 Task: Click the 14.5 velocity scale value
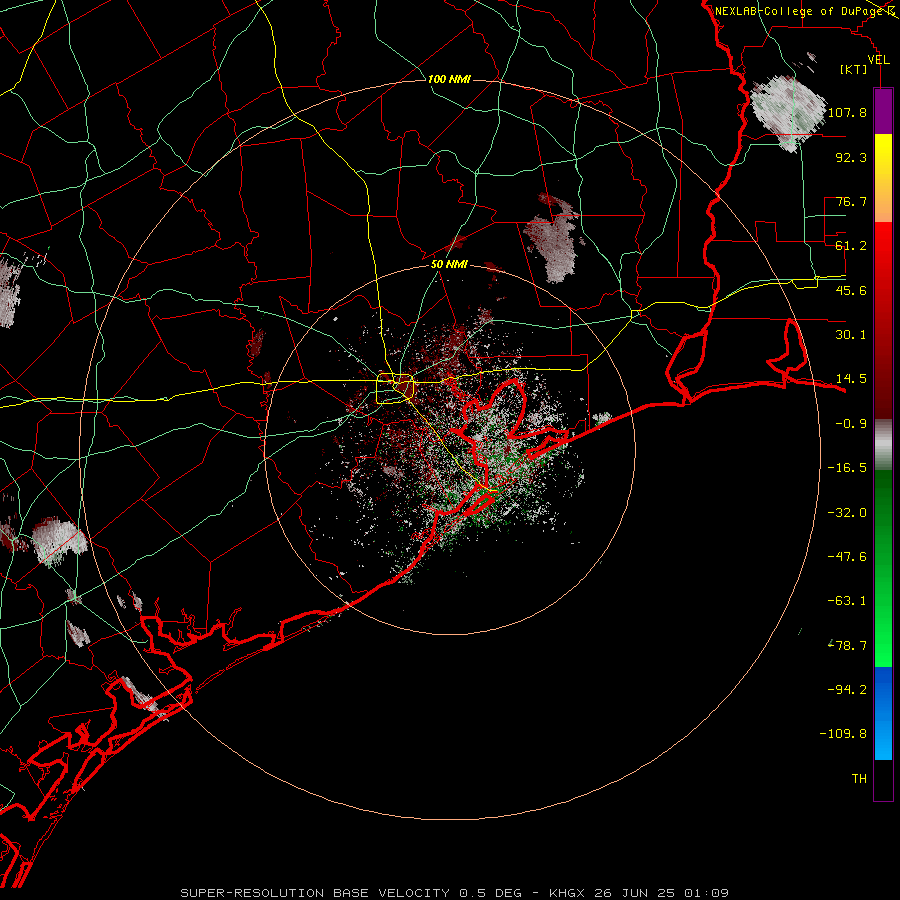[851, 379]
